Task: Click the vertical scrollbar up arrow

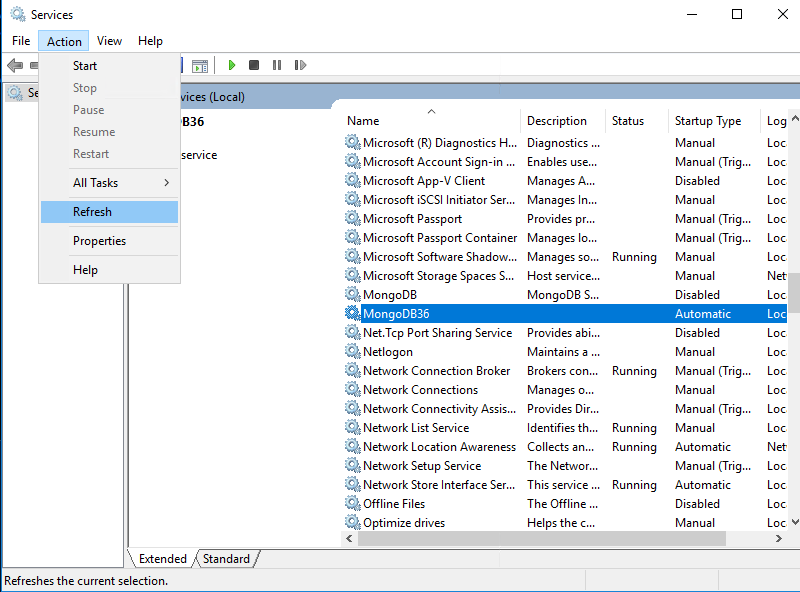Action: click(795, 118)
